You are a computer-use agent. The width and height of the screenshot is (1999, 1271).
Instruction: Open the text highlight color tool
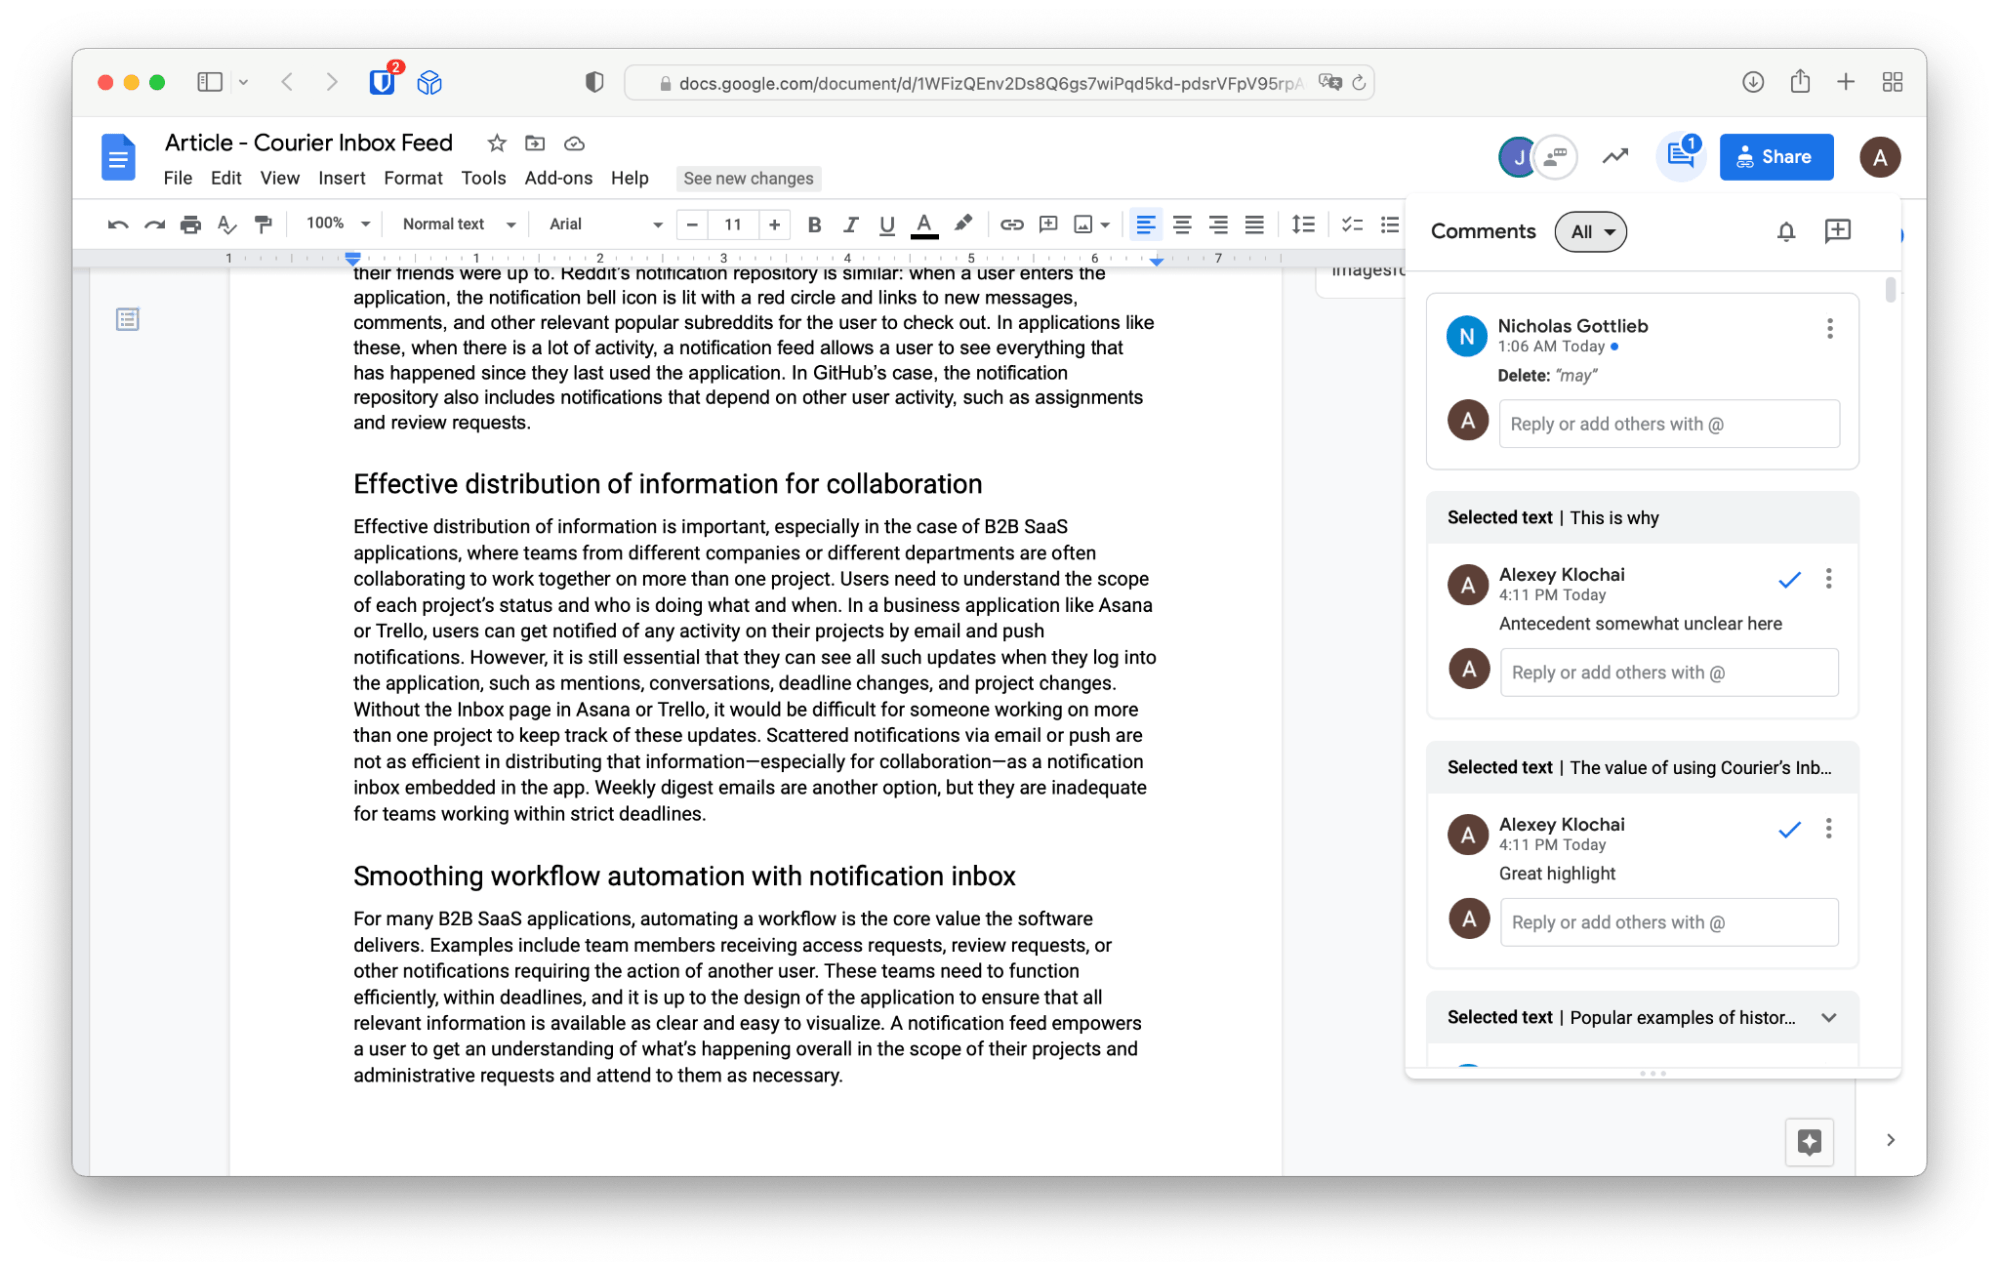[x=962, y=224]
